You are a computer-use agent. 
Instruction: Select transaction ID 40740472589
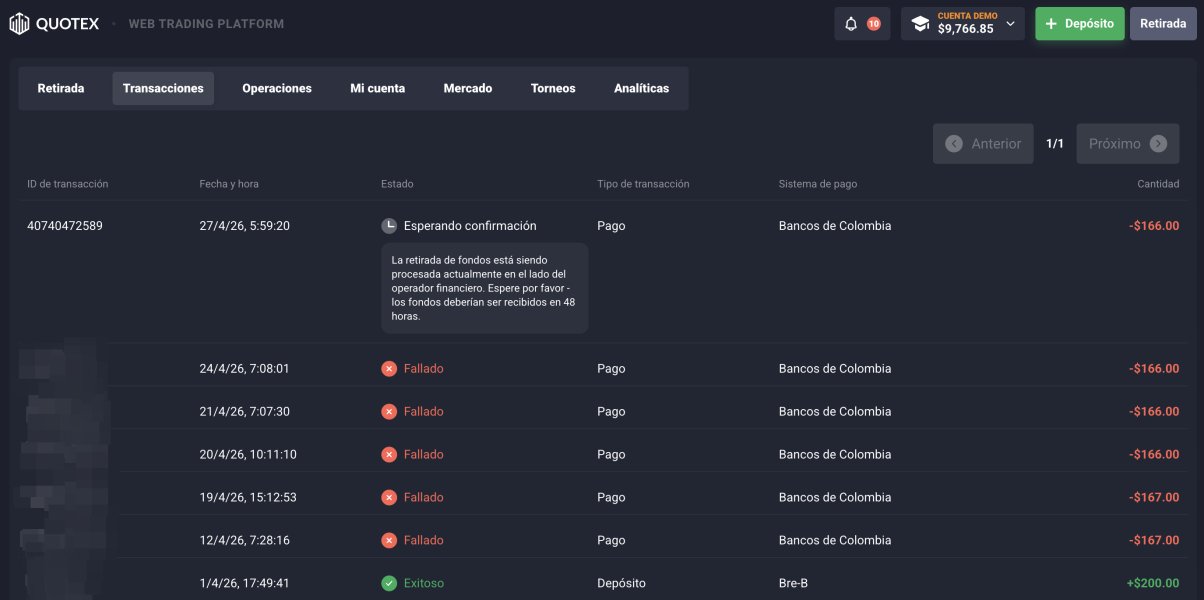(x=65, y=226)
